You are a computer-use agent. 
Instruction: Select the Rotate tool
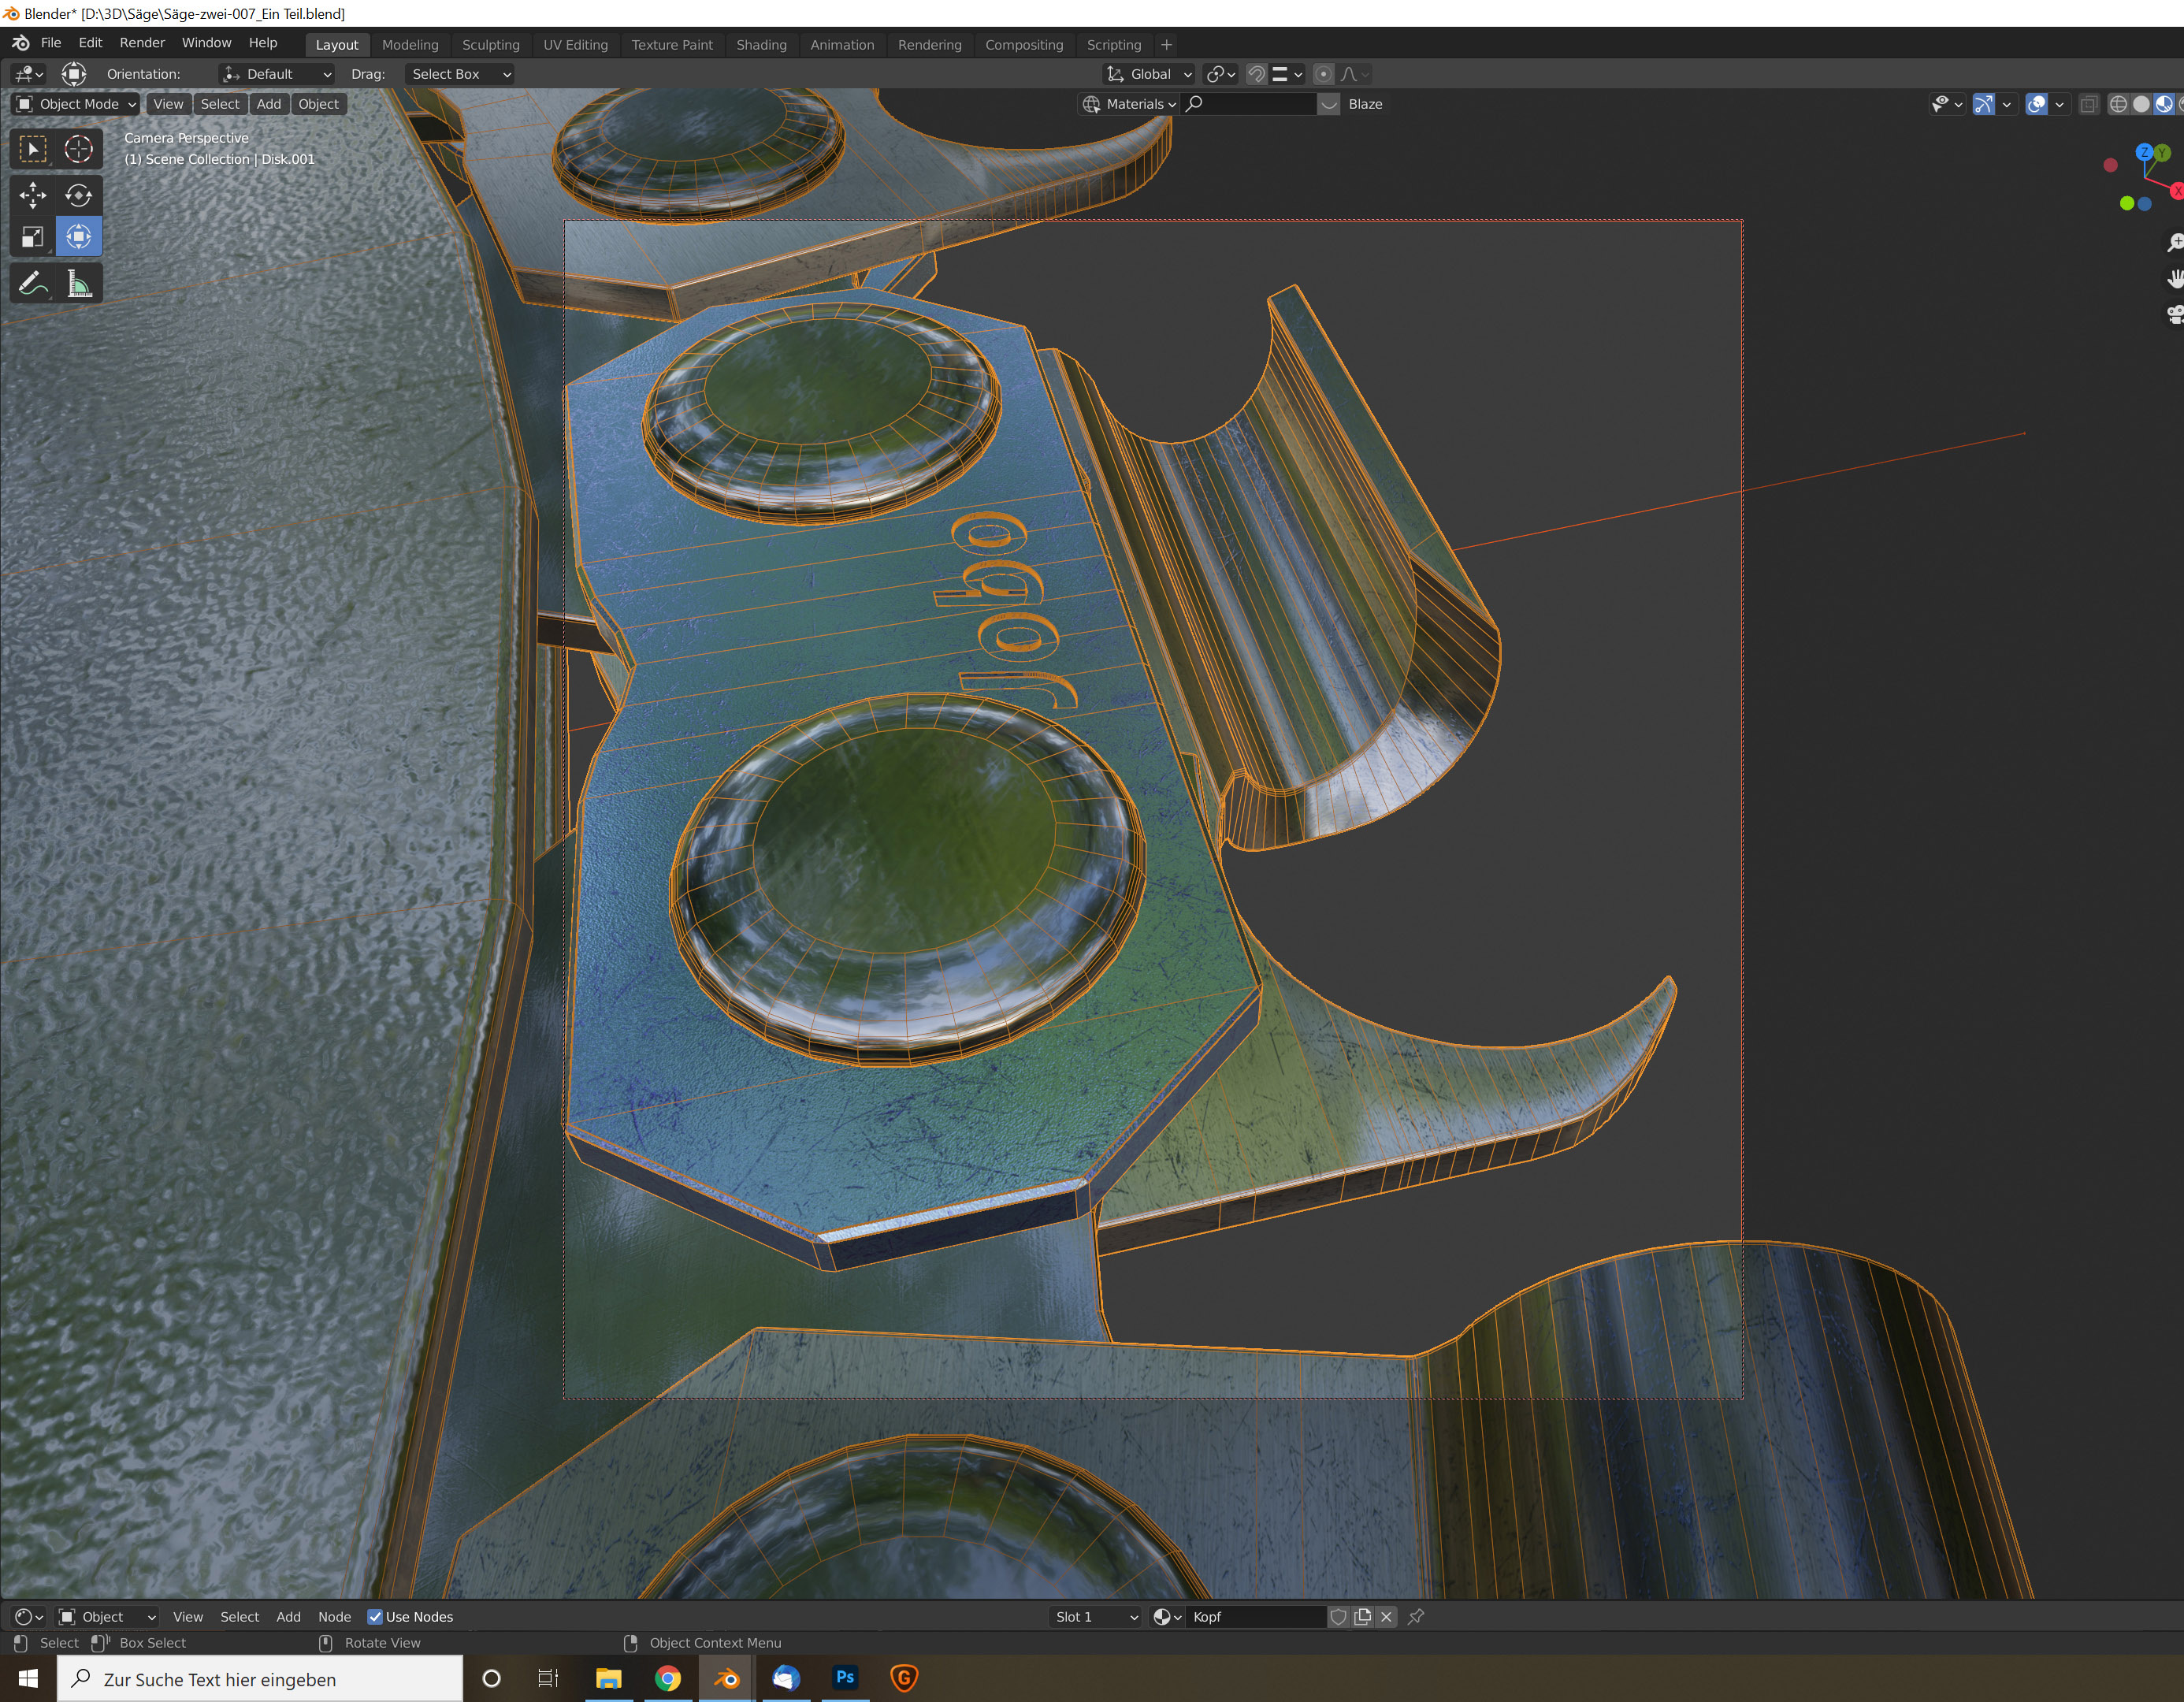click(x=78, y=195)
